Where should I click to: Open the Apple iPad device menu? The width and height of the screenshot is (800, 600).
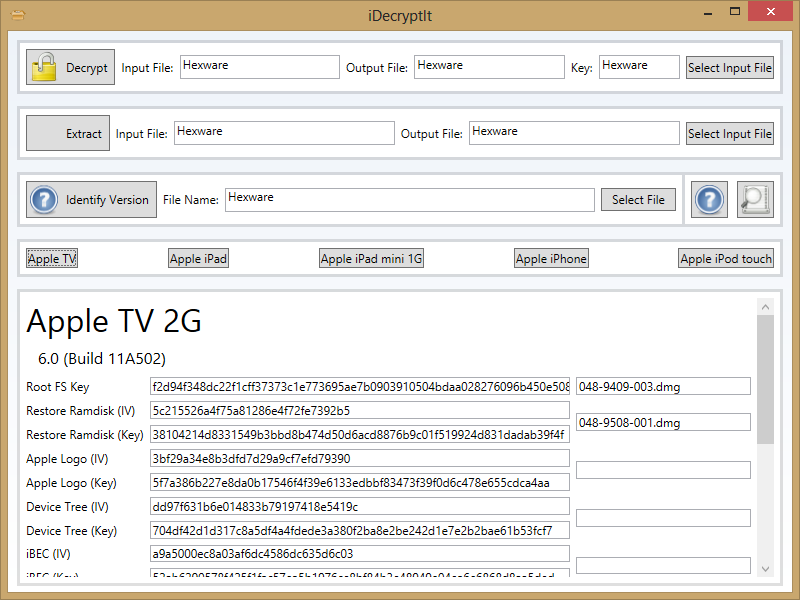(x=198, y=259)
